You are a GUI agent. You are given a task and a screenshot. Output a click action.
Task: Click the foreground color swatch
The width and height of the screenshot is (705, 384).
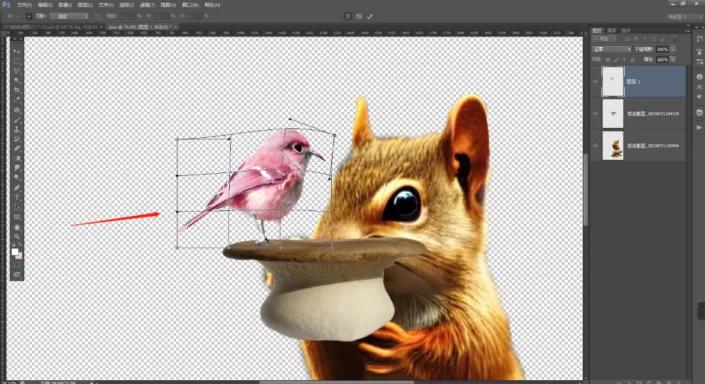click(x=15, y=252)
